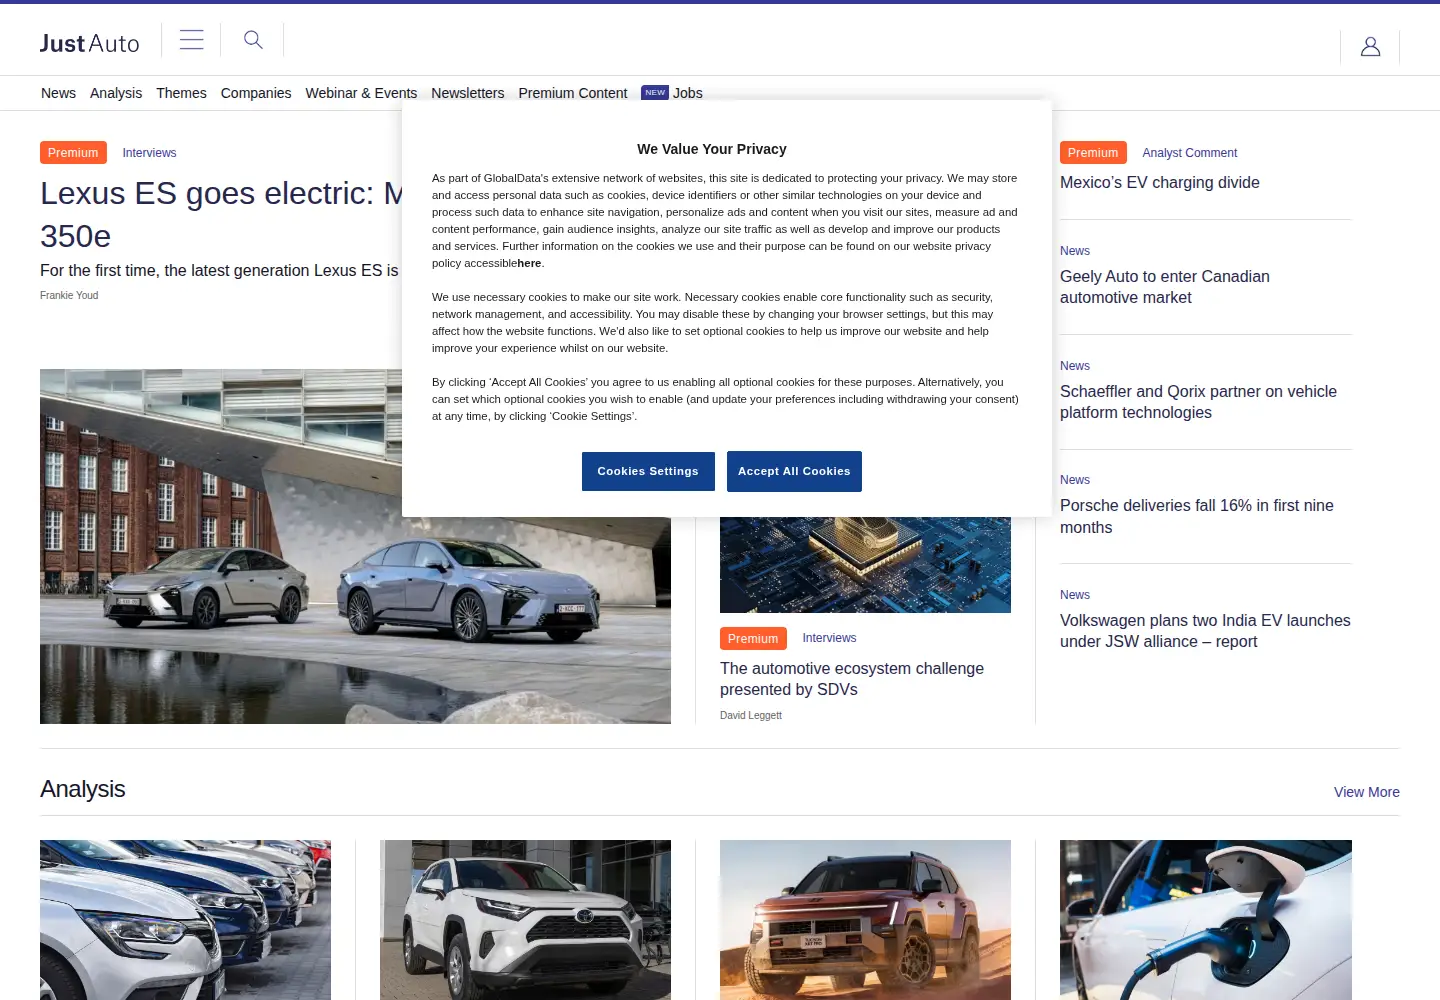Read Geely Auto Canadian market article
Screen dimensions: 1440x1000
click(x=1165, y=287)
